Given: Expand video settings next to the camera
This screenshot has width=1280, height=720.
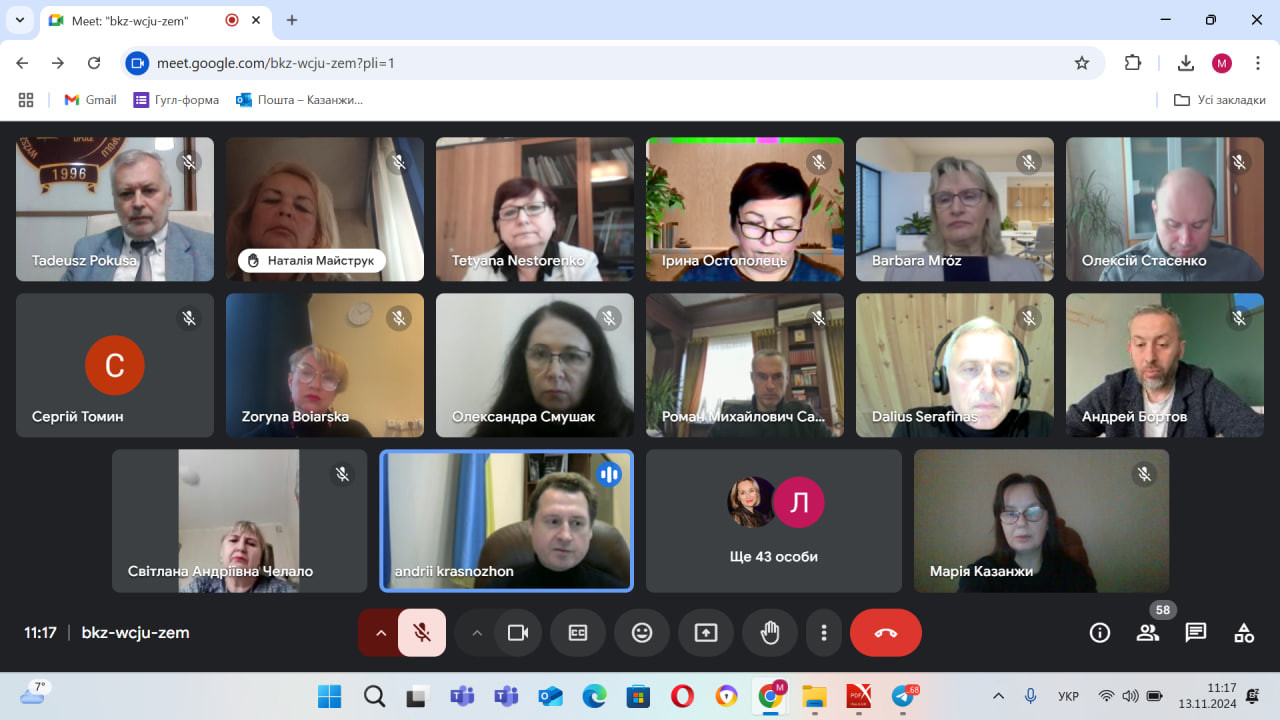Looking at the screenshot, I should coord(476,633).
